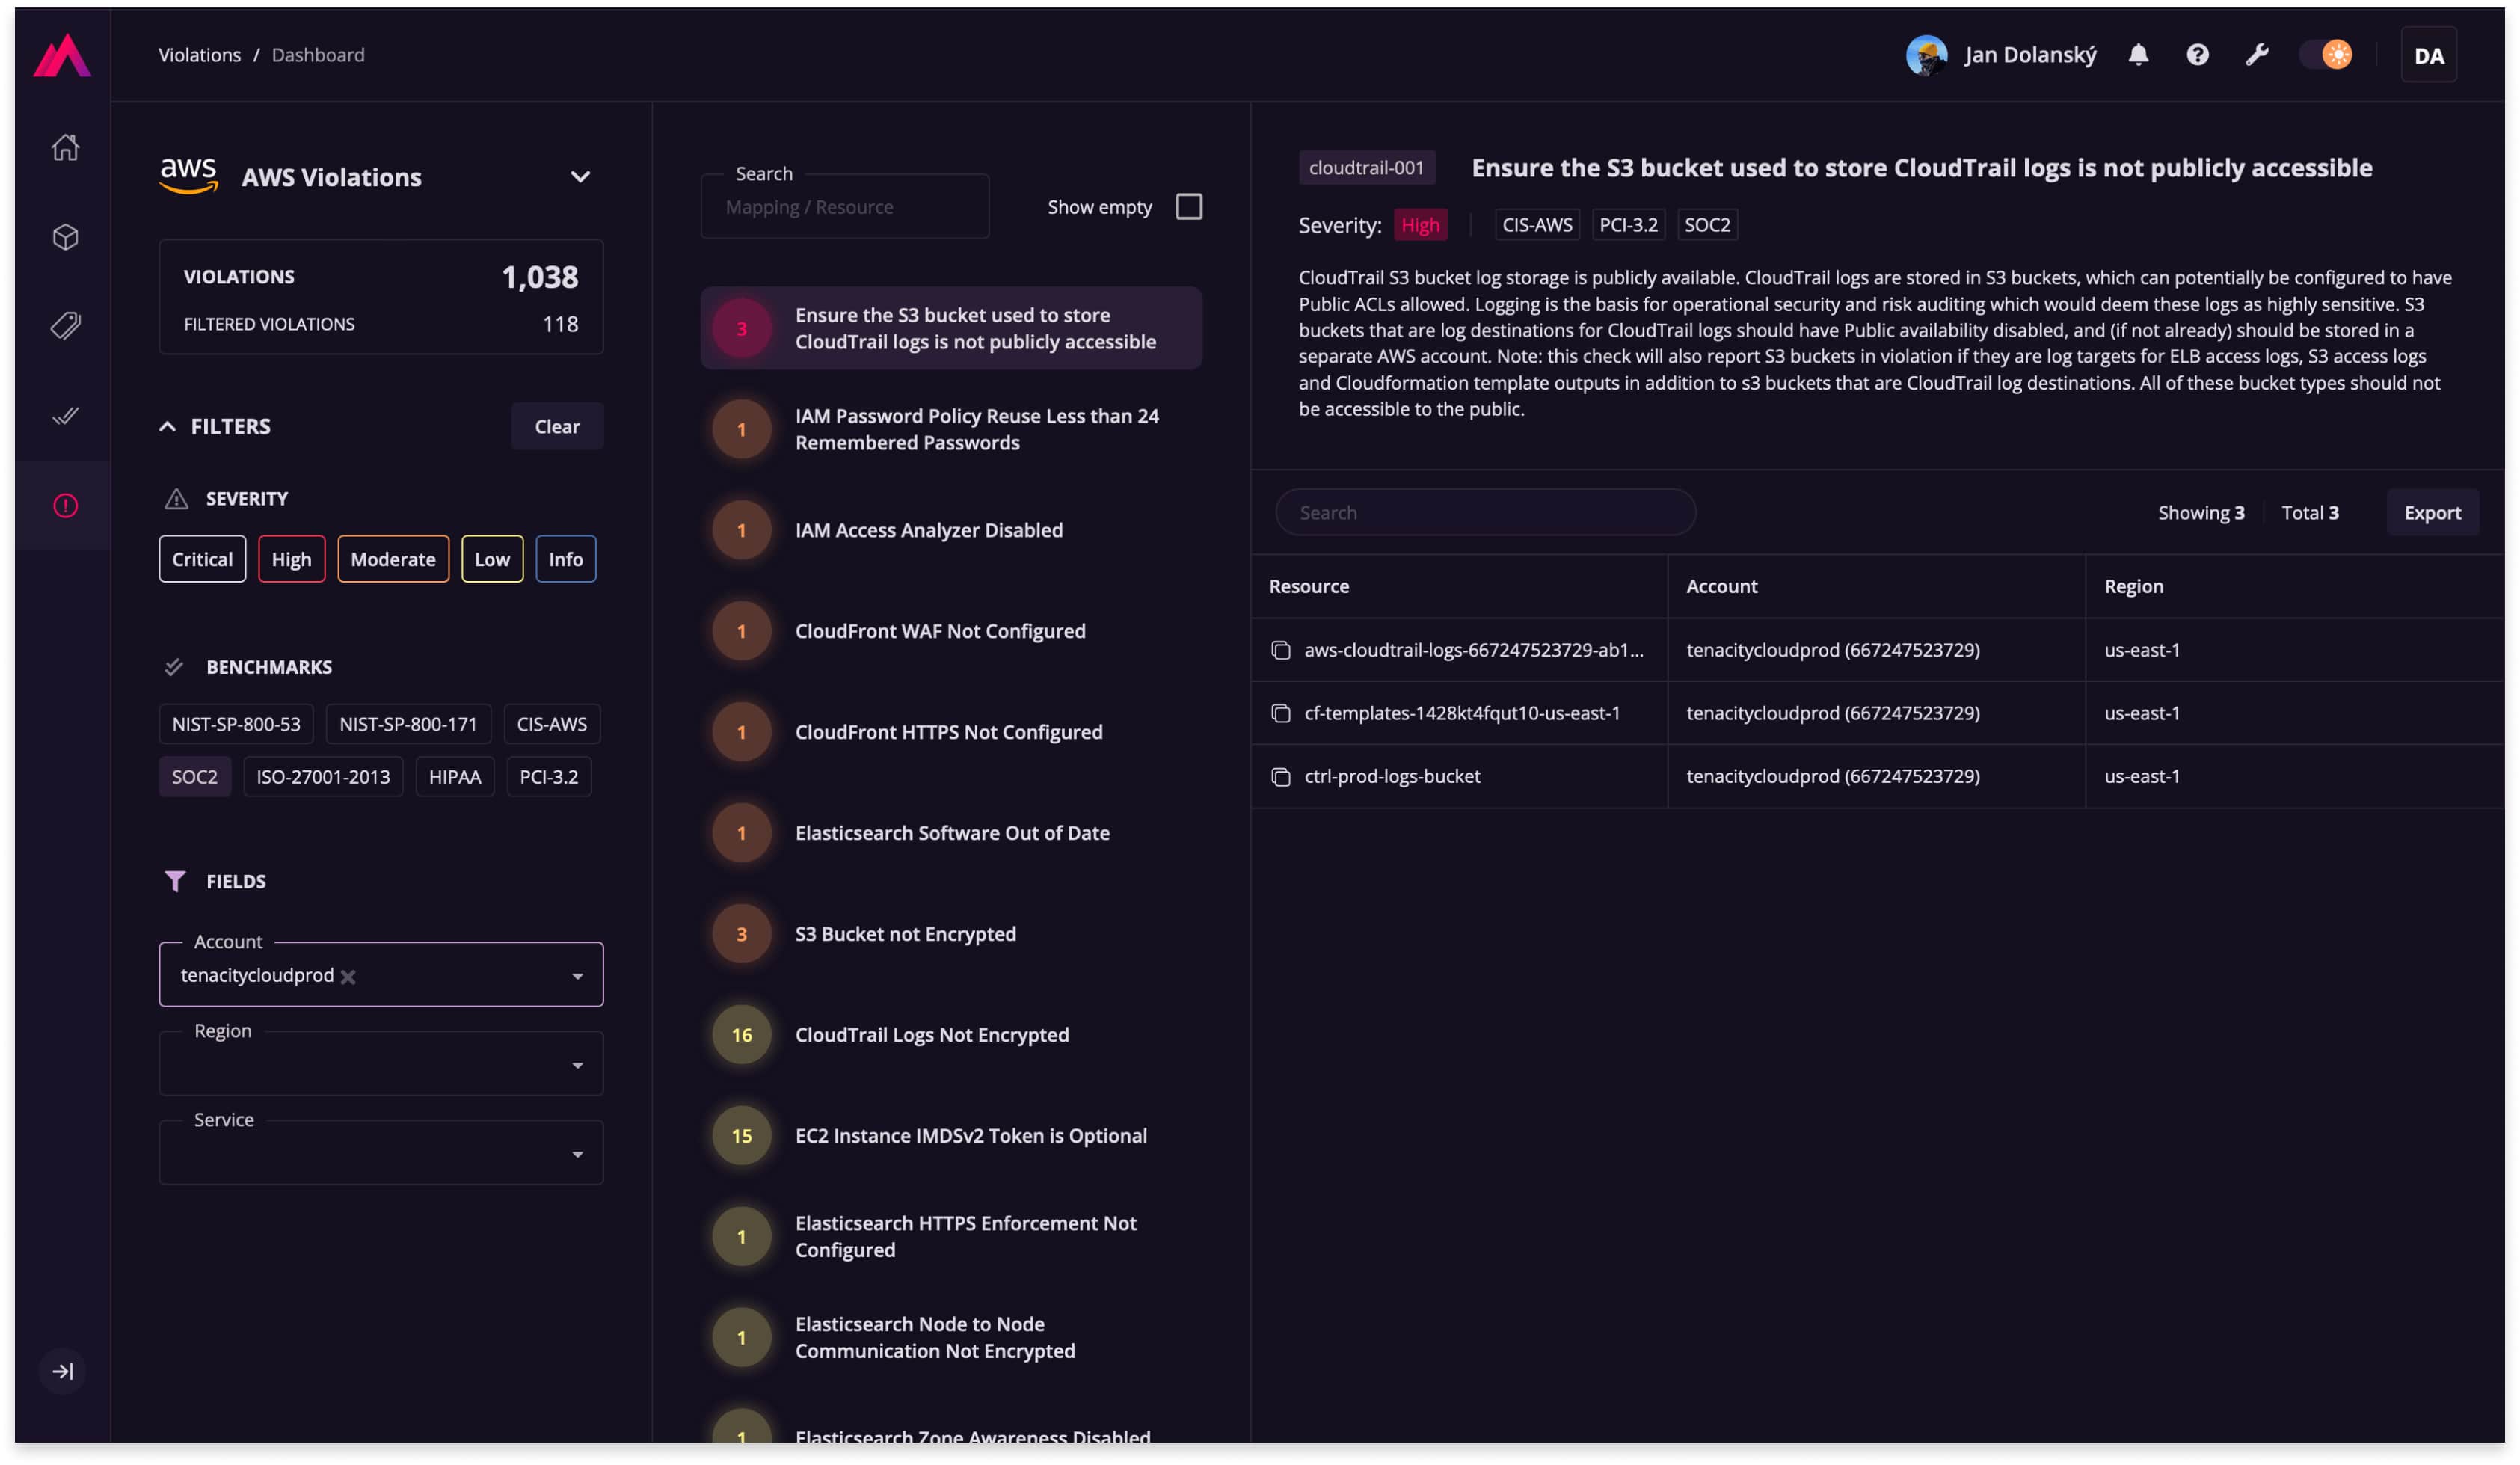Open the cube resources icon in sidebar

[x=65, y=237]
